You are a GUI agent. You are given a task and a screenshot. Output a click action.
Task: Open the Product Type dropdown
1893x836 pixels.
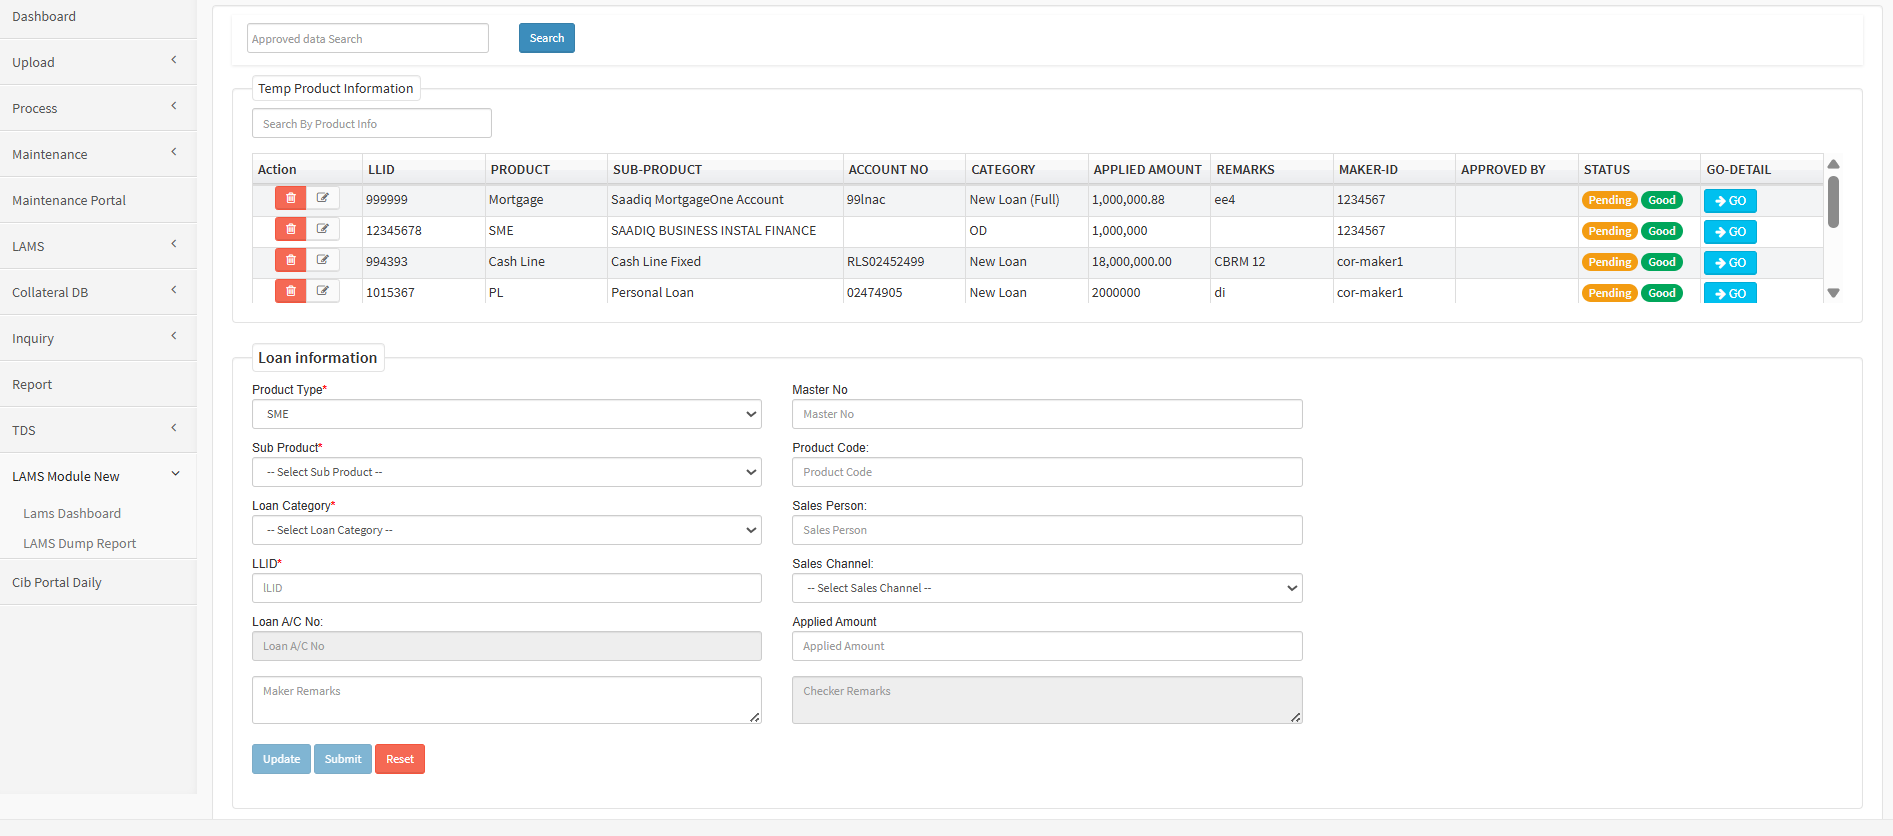(506, 414)
